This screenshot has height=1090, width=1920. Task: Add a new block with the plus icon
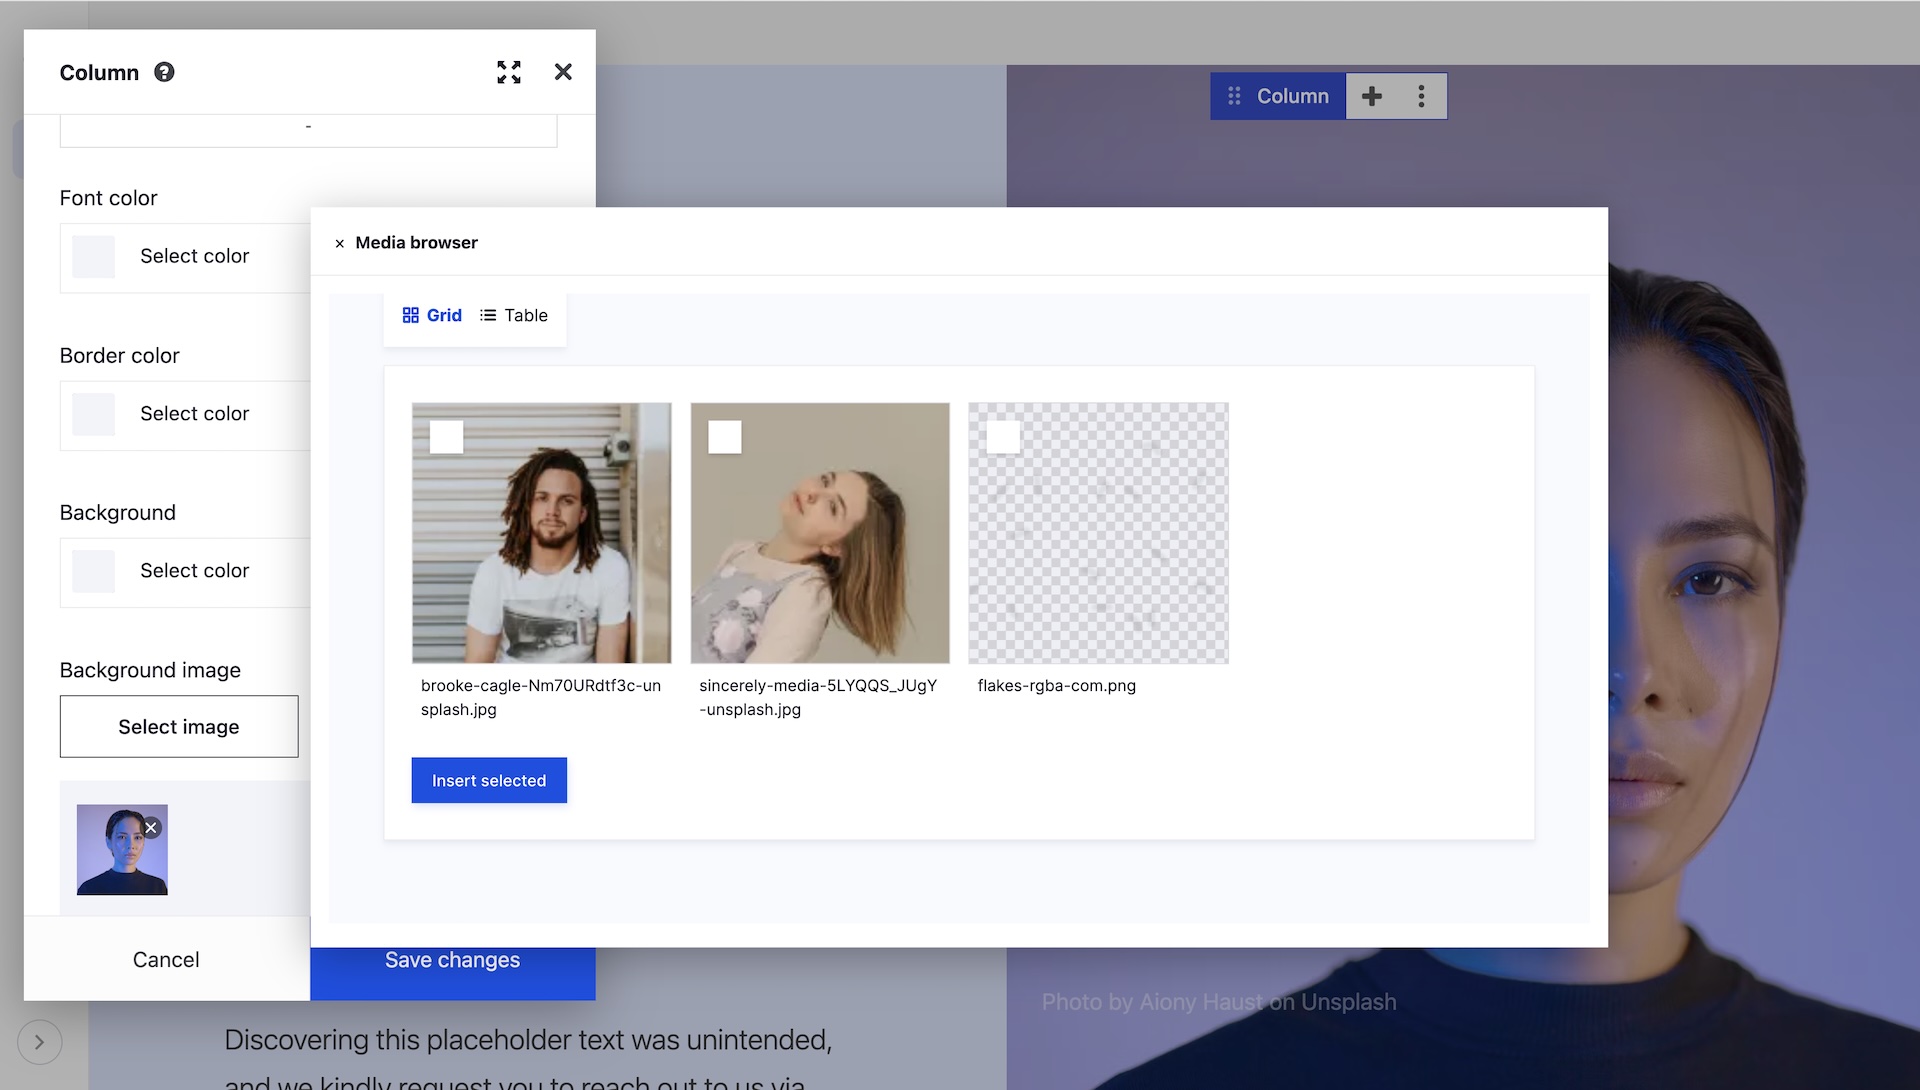(1372, 96)
